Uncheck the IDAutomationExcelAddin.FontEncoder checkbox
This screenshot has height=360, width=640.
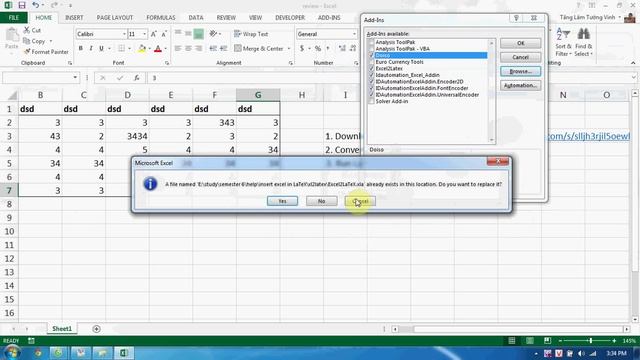pyautogui.click(x=371, y=88)
